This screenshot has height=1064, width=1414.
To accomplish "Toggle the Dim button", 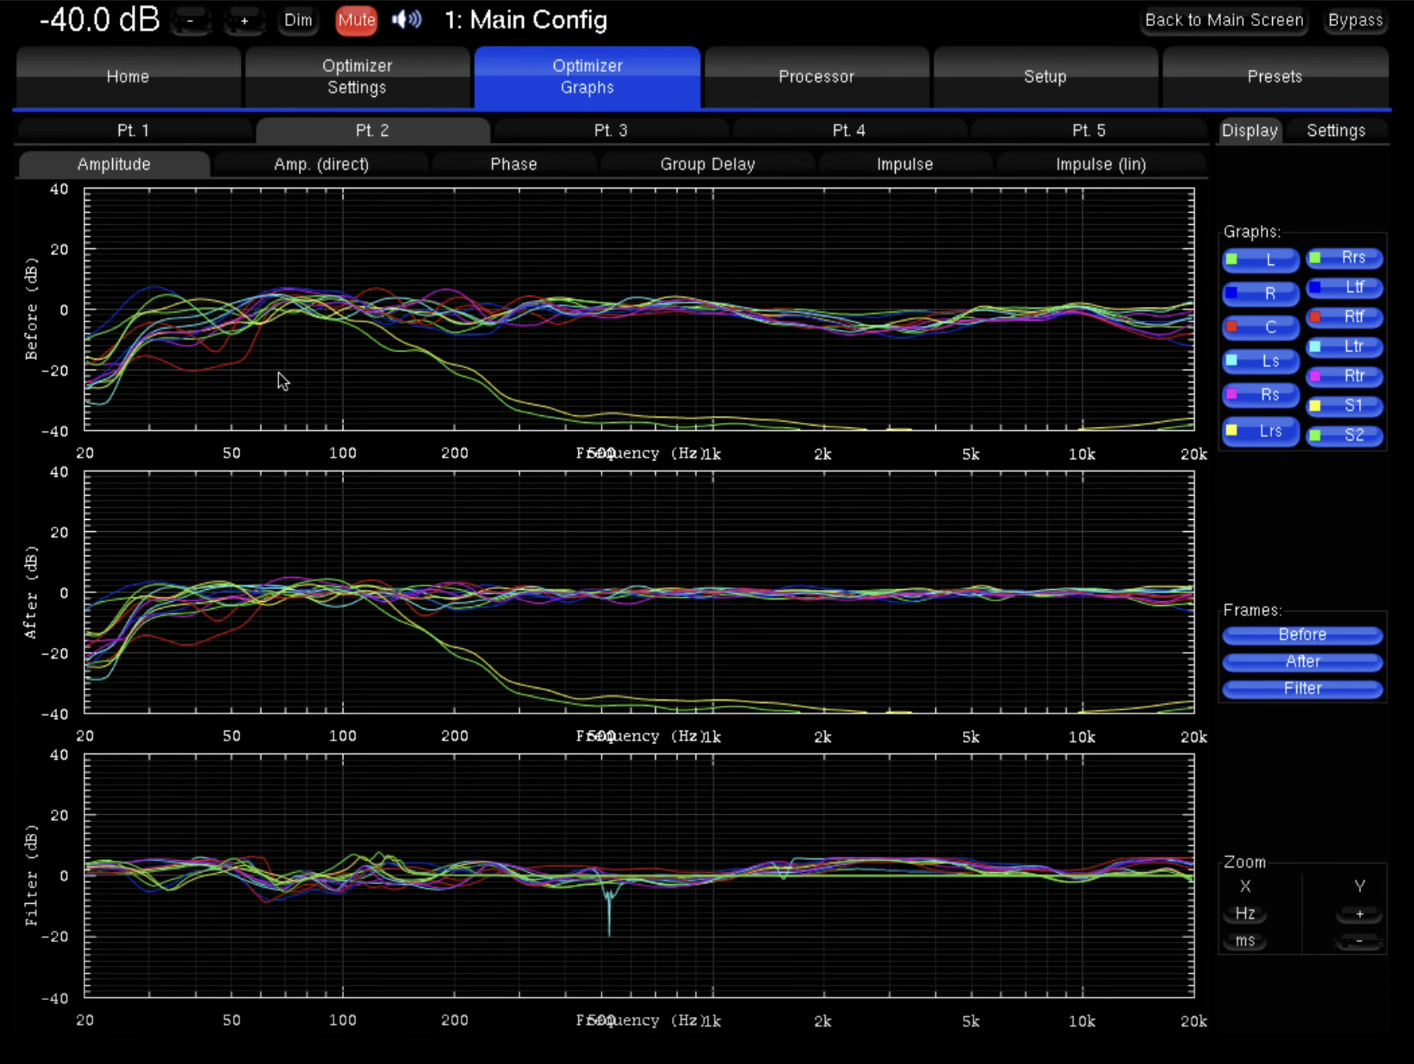I will (298, 20).
